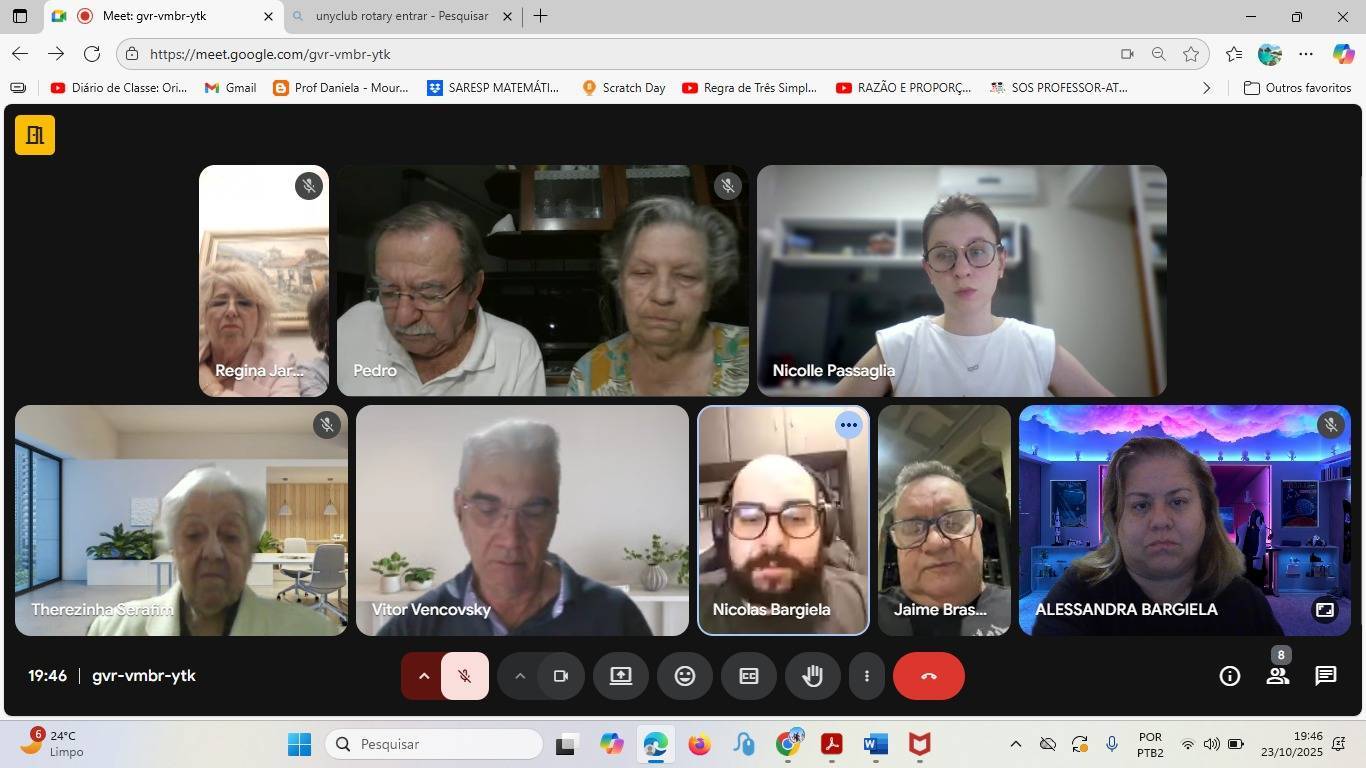Open the Gmail bookmark
The width and height of the screenshot is (1366, 768).
[230, 88]
